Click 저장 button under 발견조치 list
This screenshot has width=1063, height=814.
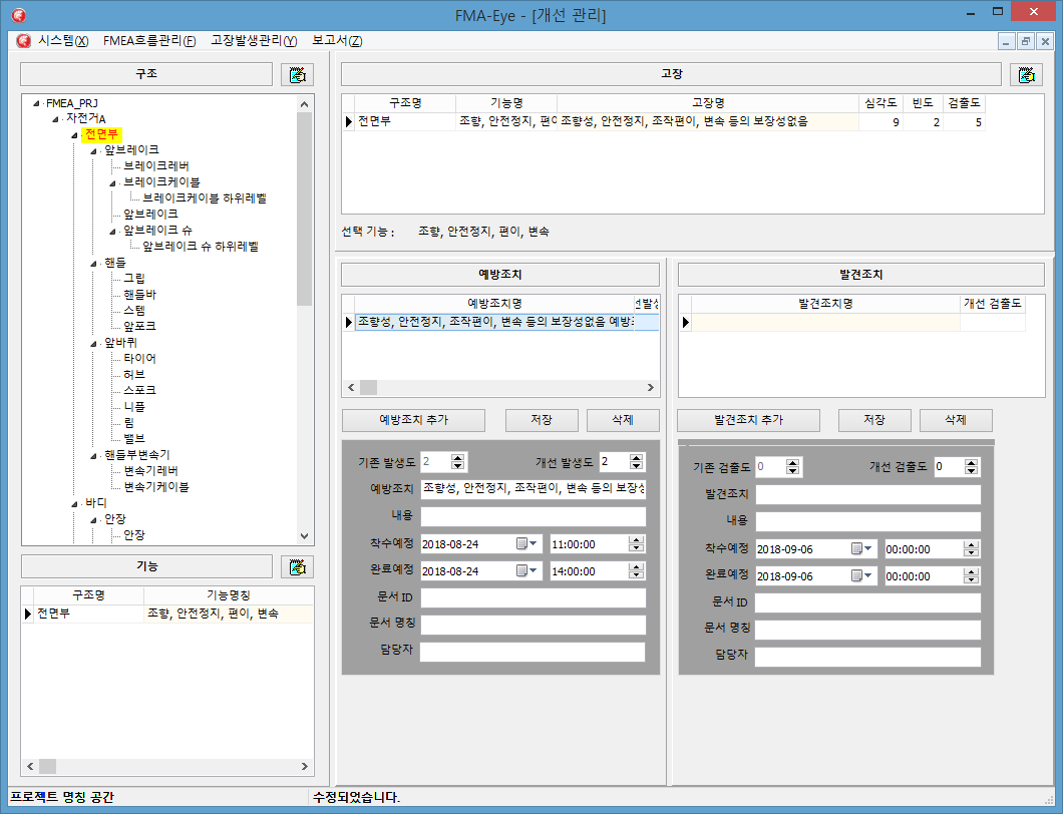(875, 420)
